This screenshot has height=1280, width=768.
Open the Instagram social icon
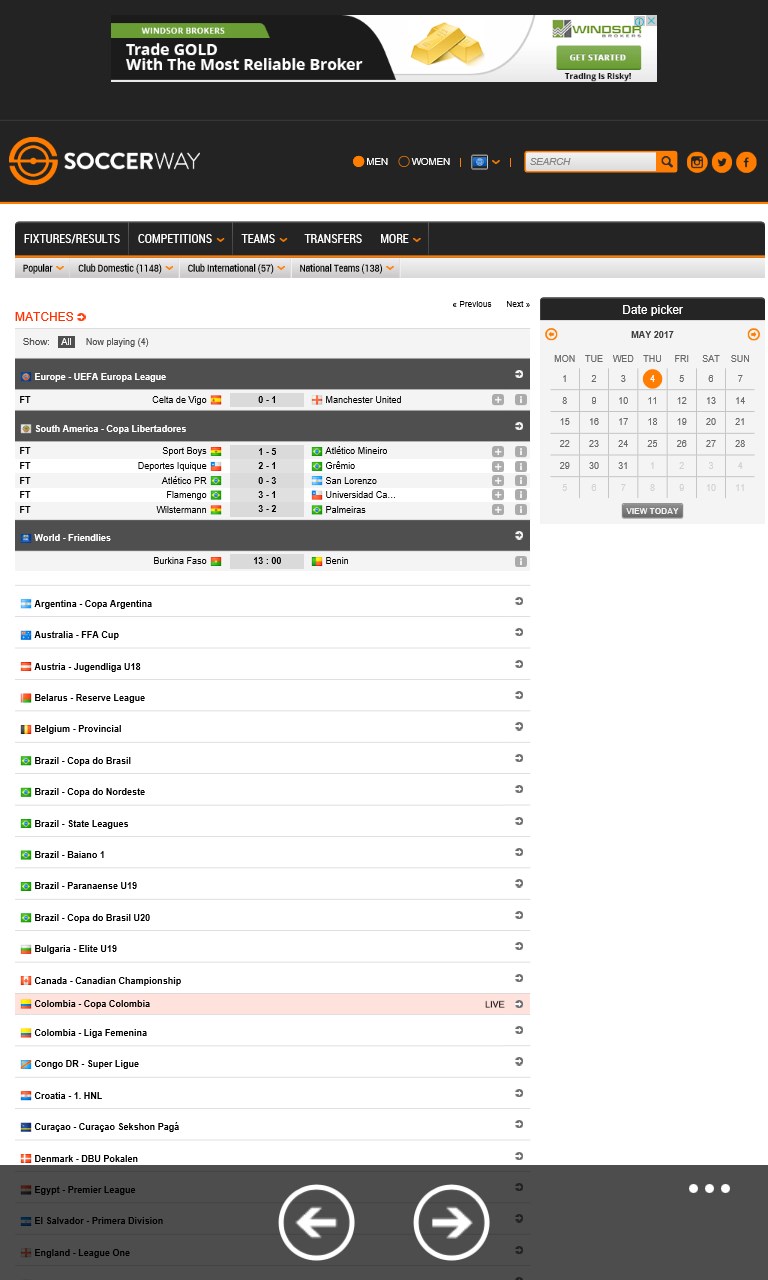pyautogui.click(x=697, y=162)
